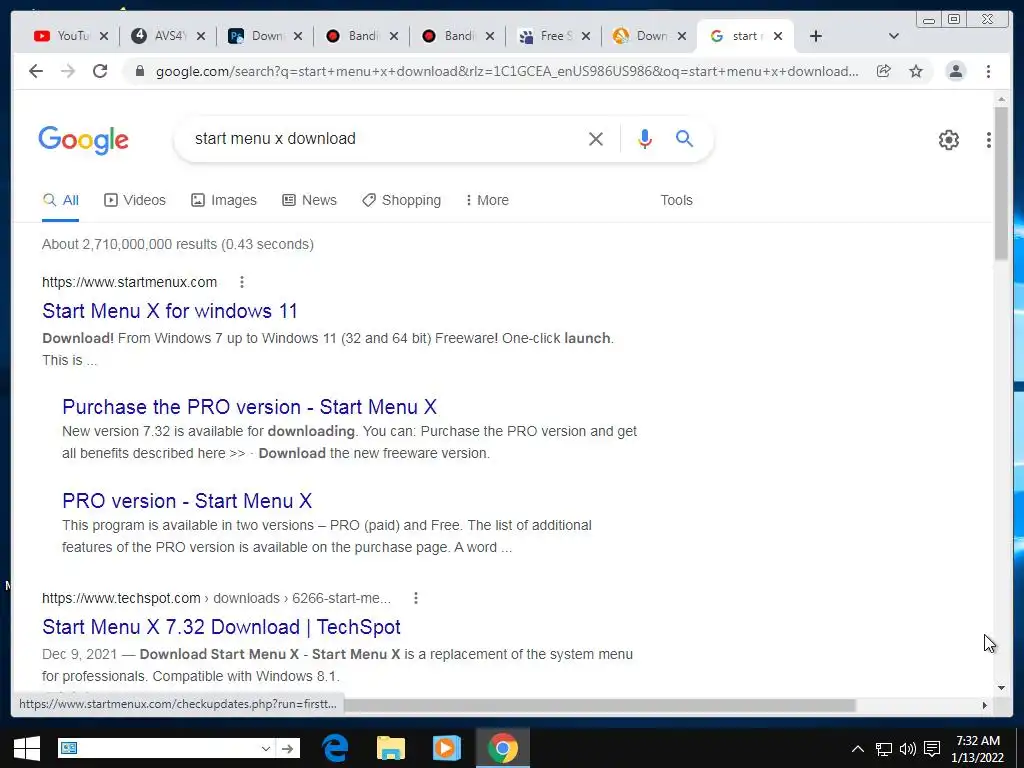Submit search with magnifier icon
Image resolution: width=1024 pixels, height=768 pixels.
coord(684,138)
